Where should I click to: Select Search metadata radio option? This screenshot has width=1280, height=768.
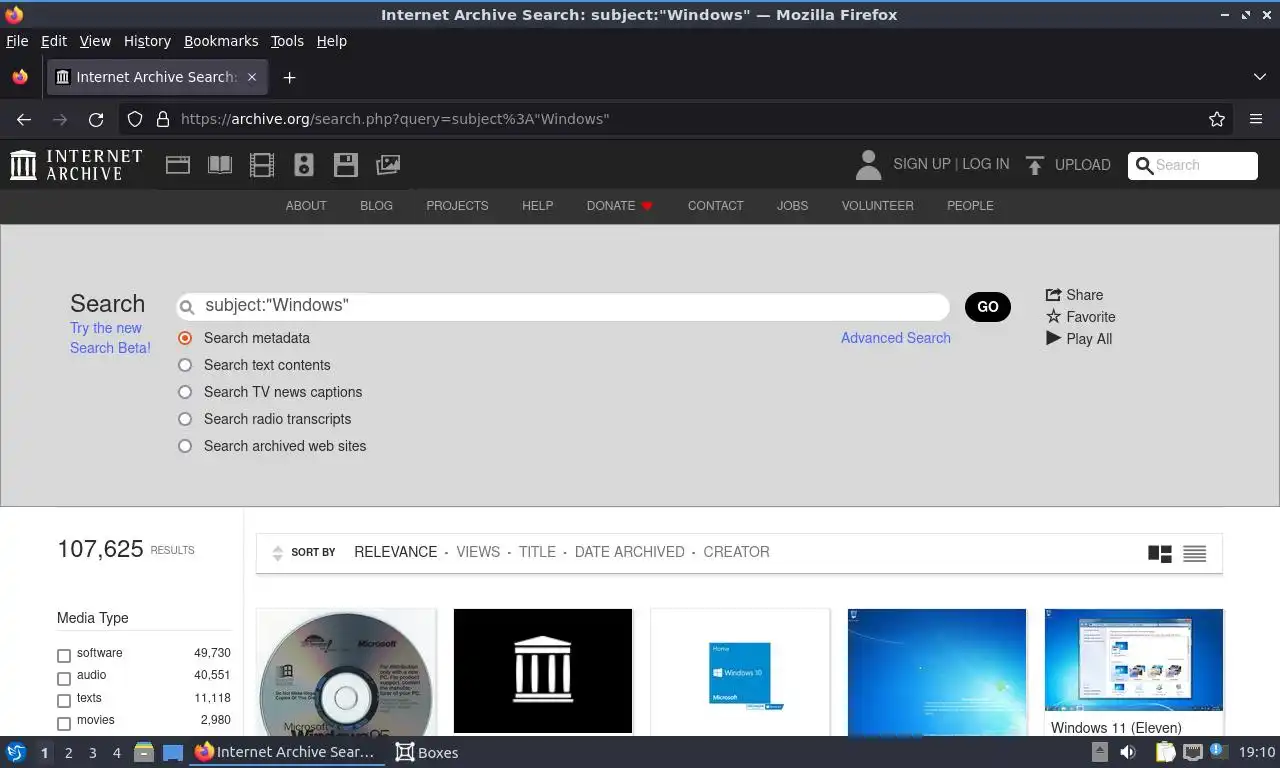coord(185,338)
